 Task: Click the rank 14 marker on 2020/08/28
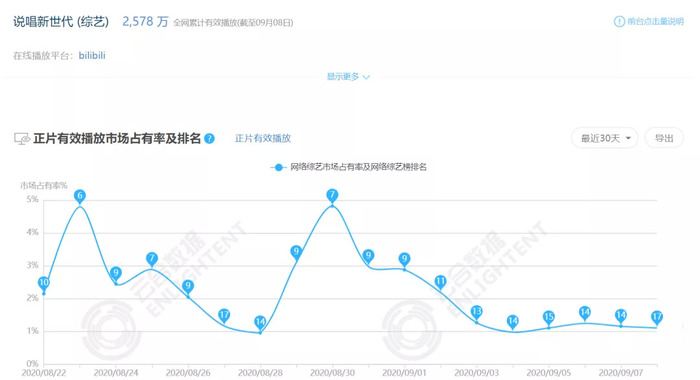(260, 322)
